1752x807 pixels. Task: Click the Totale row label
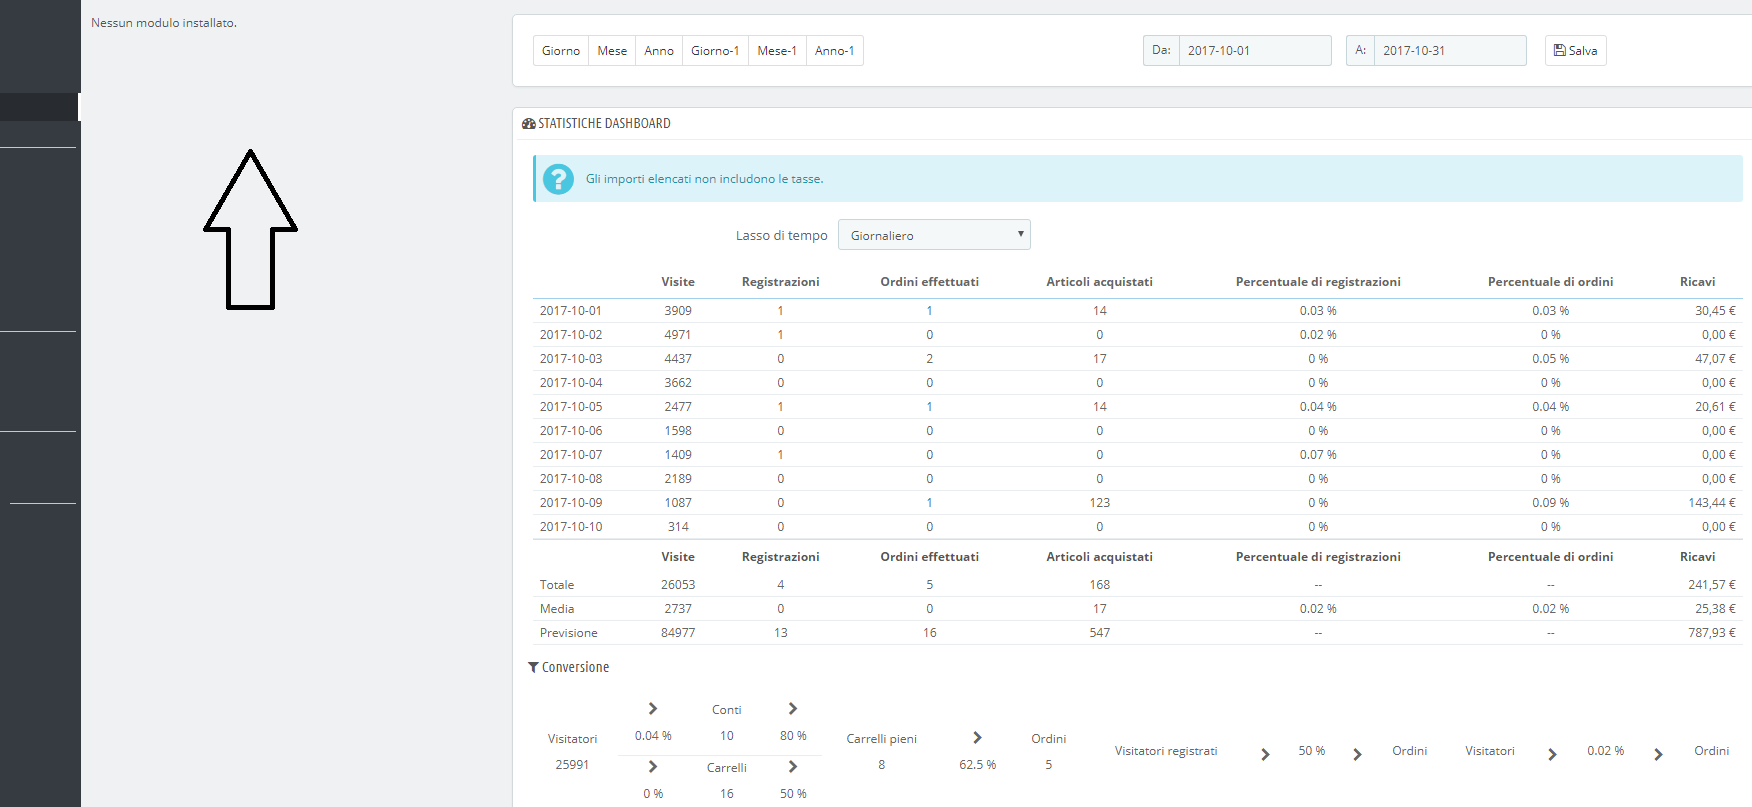(557, 585)
